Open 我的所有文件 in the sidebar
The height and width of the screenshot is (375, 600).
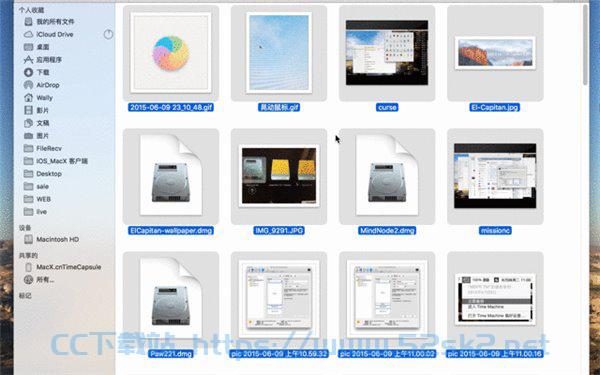coord(55,22)
